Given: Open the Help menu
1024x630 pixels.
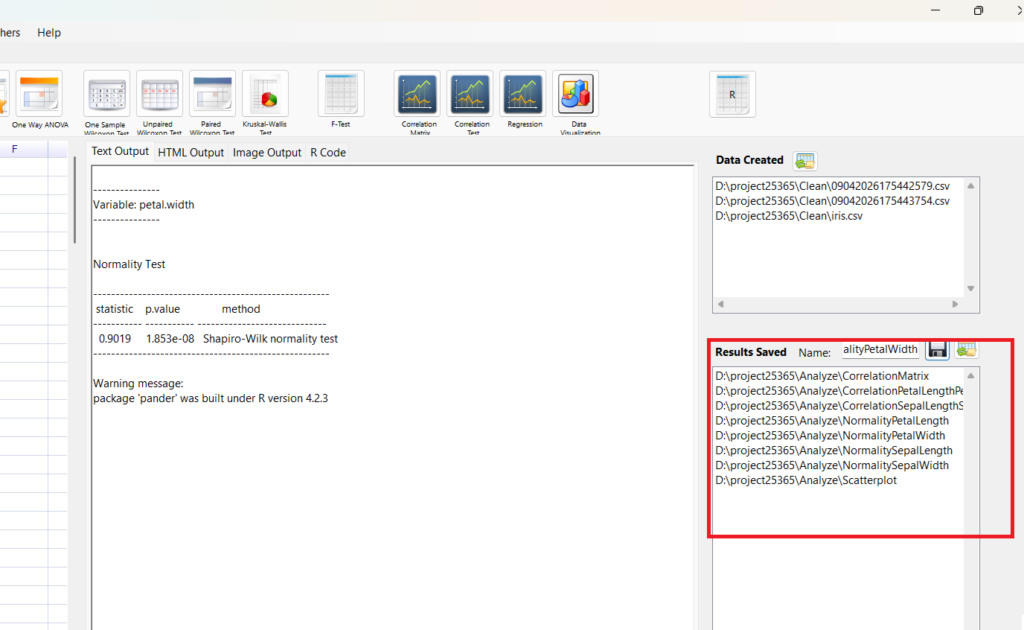Looking at the screenshot, I should point(49,33).
